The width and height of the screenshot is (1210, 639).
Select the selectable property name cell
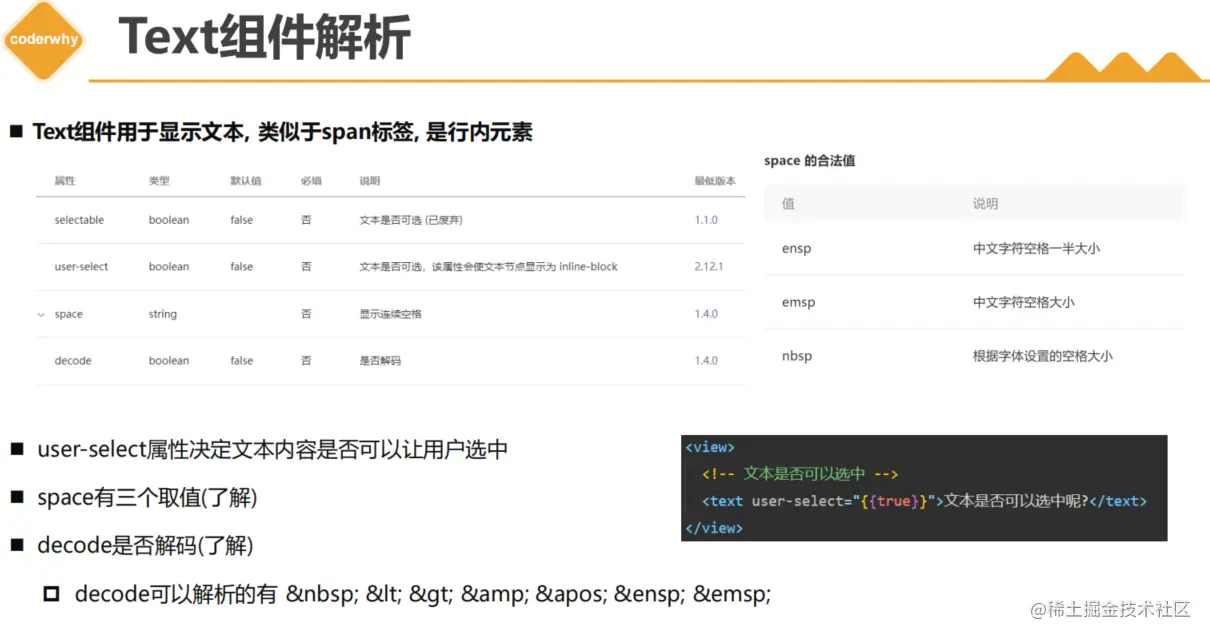(79, 220)
